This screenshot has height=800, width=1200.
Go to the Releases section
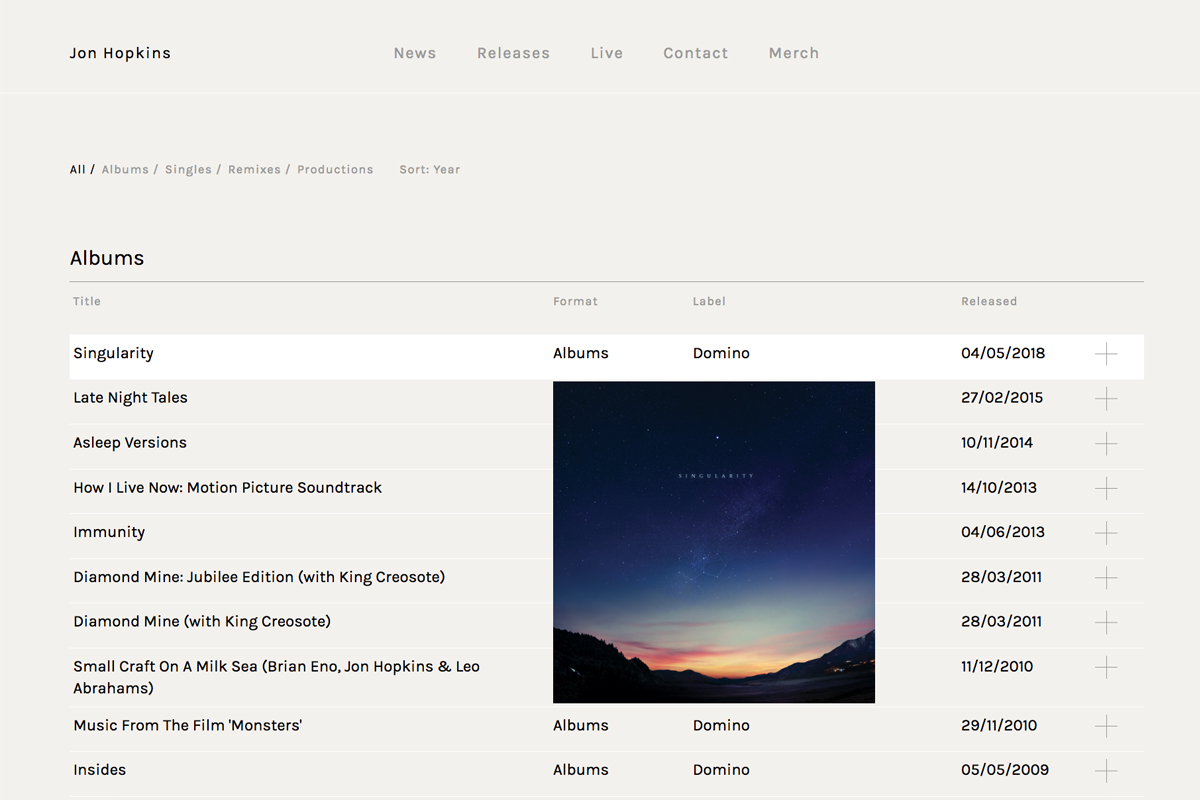pyautogui.click(x=513, y=53)
